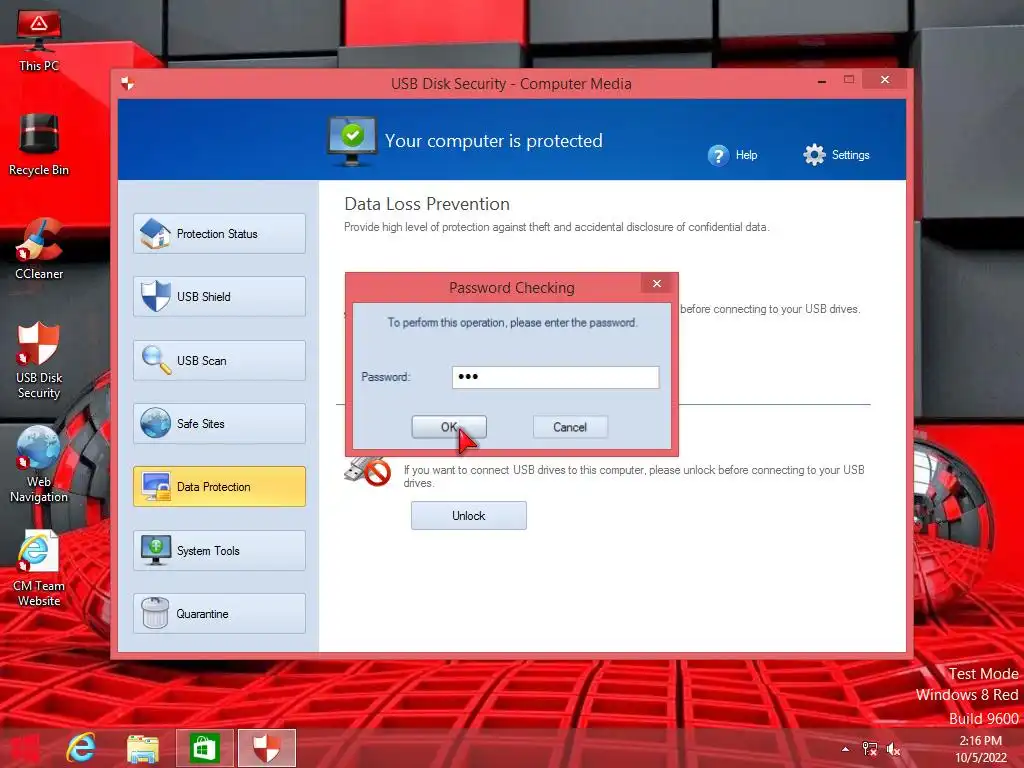Open Recycle Bin desktop icon
This screenshot has width=1024, height=768.
coord(39,145)
